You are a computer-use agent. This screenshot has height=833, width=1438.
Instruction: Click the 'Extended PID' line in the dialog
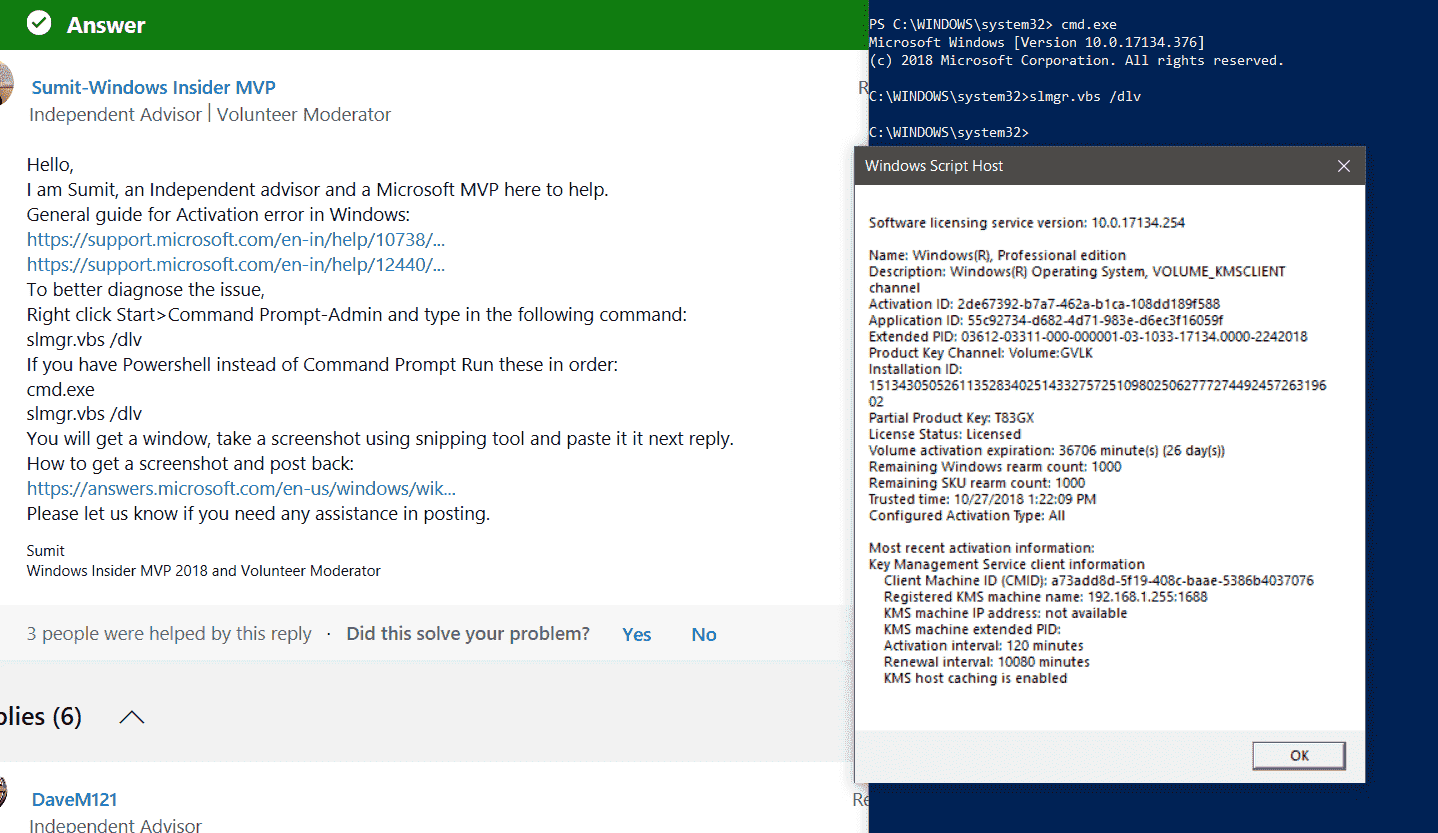(x=1088, y=337)
